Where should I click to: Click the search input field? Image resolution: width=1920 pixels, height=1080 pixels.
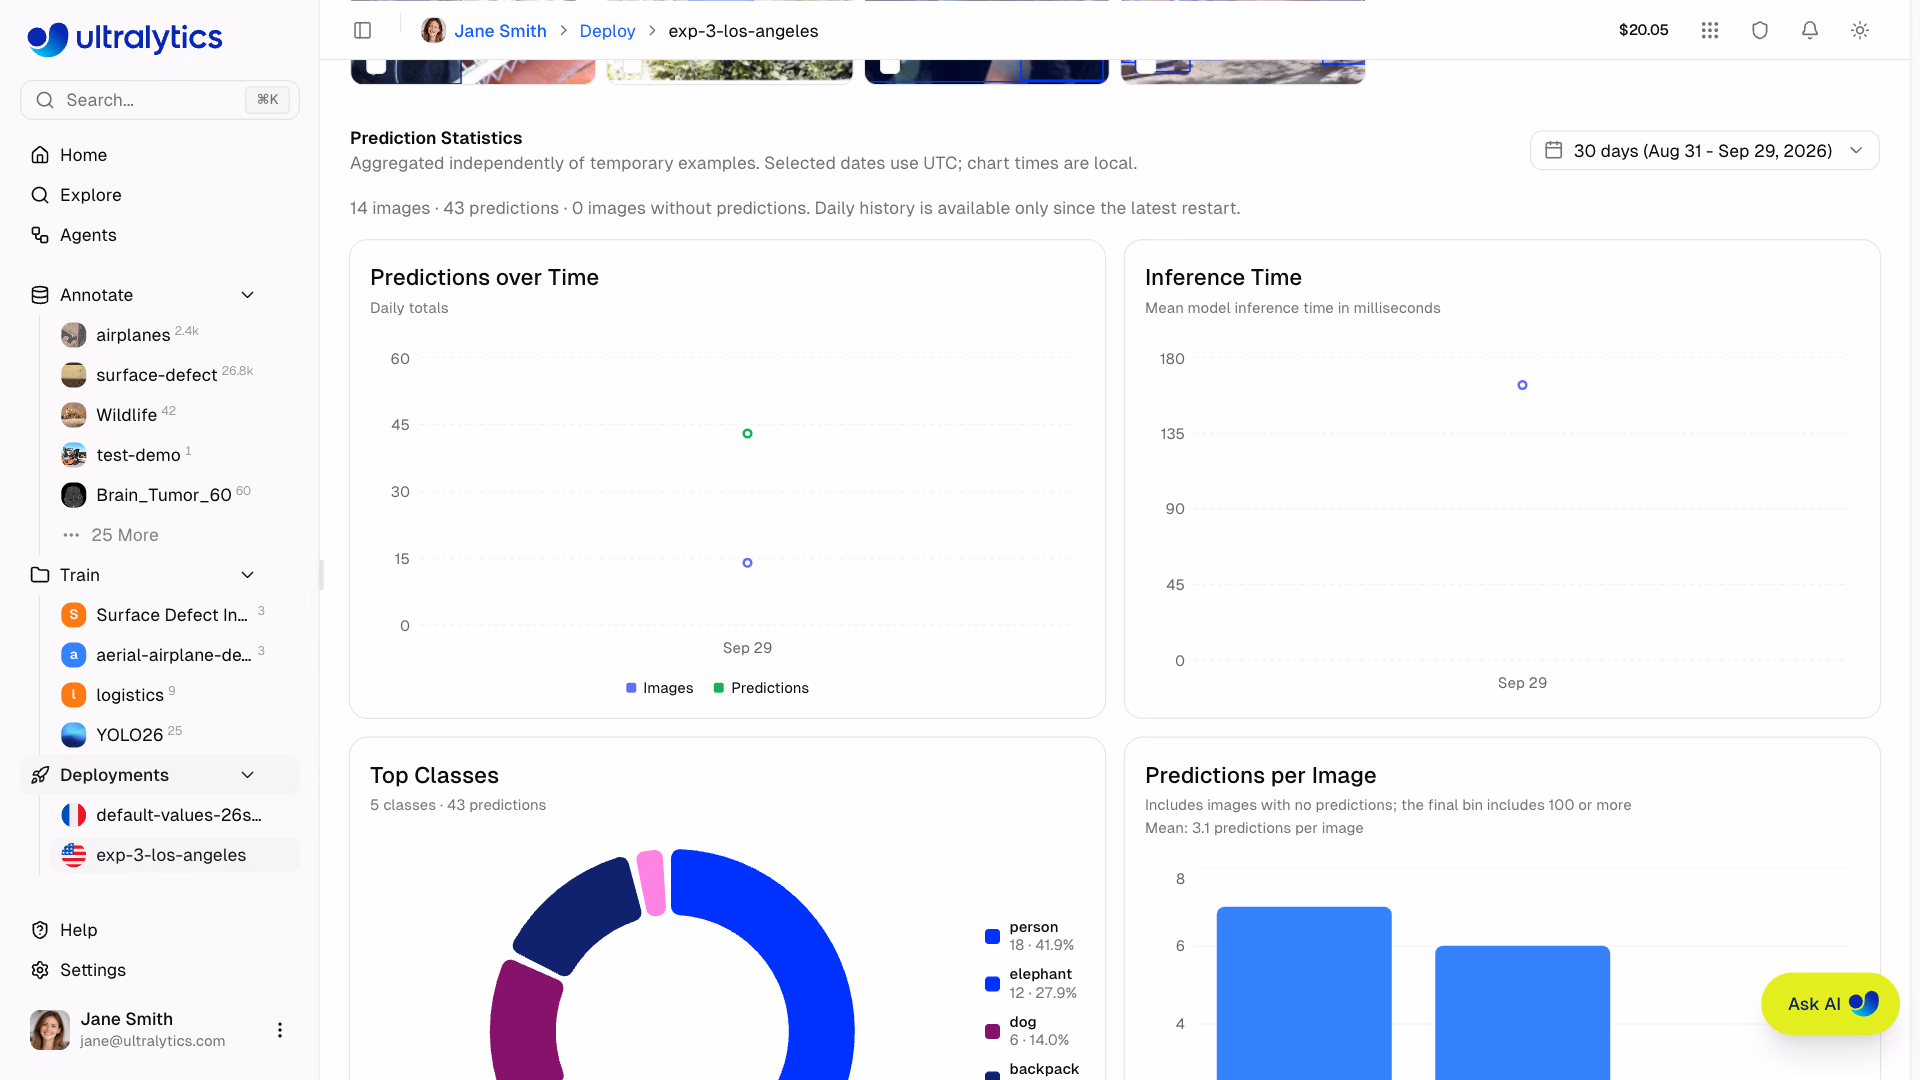[160, 100]
